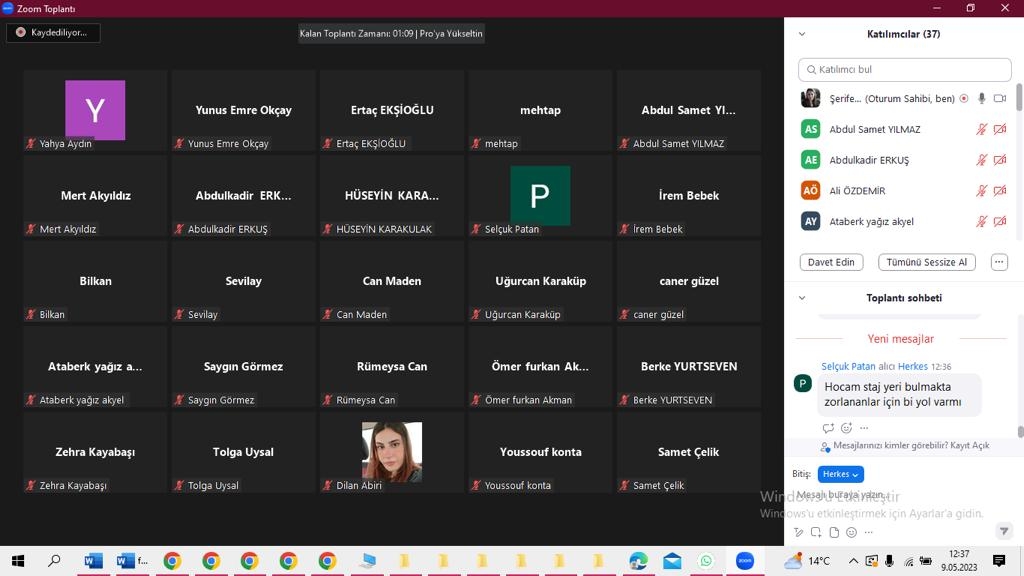Click the Herkes recipient link in chat message header
This screenshot has width=1024, height=576.
pyautogui.click(x=912, y=366)
